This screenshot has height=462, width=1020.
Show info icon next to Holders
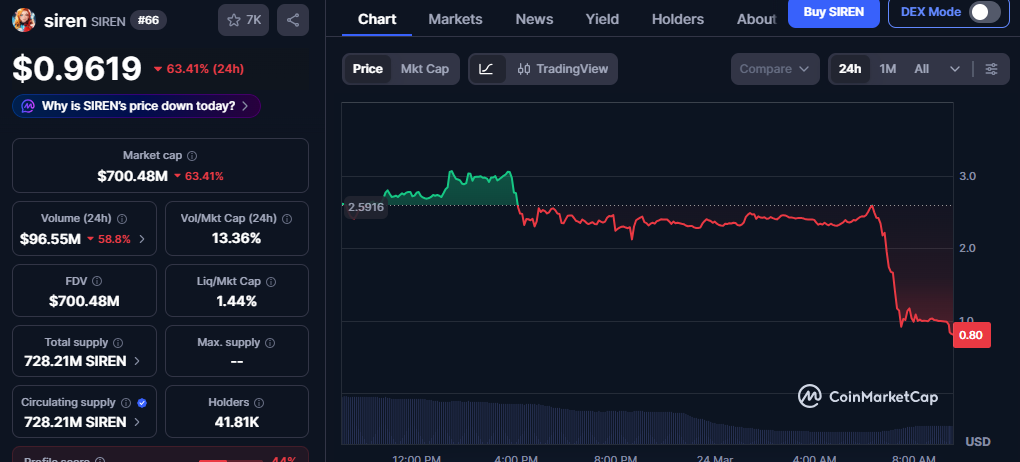click(259, 403)
